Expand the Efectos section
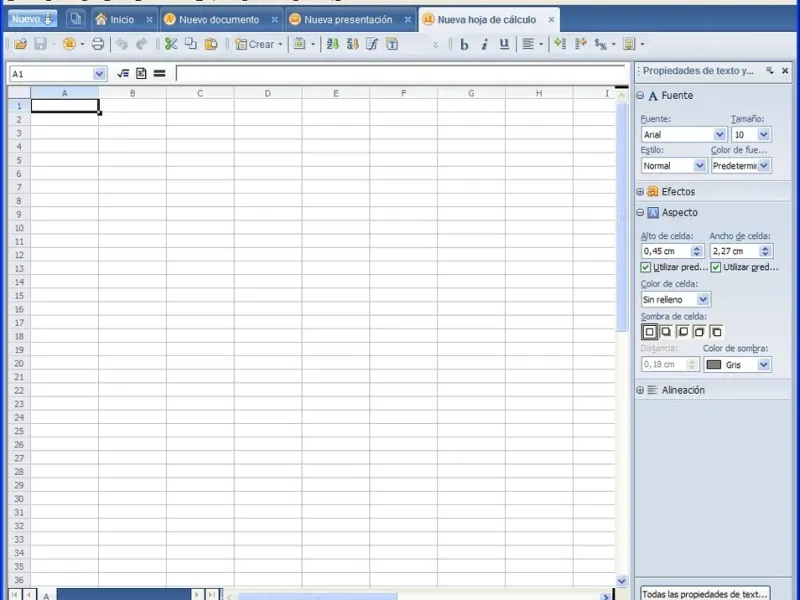Image resolution: width=800 pixels, height=600 pixels. pos(640,192)
